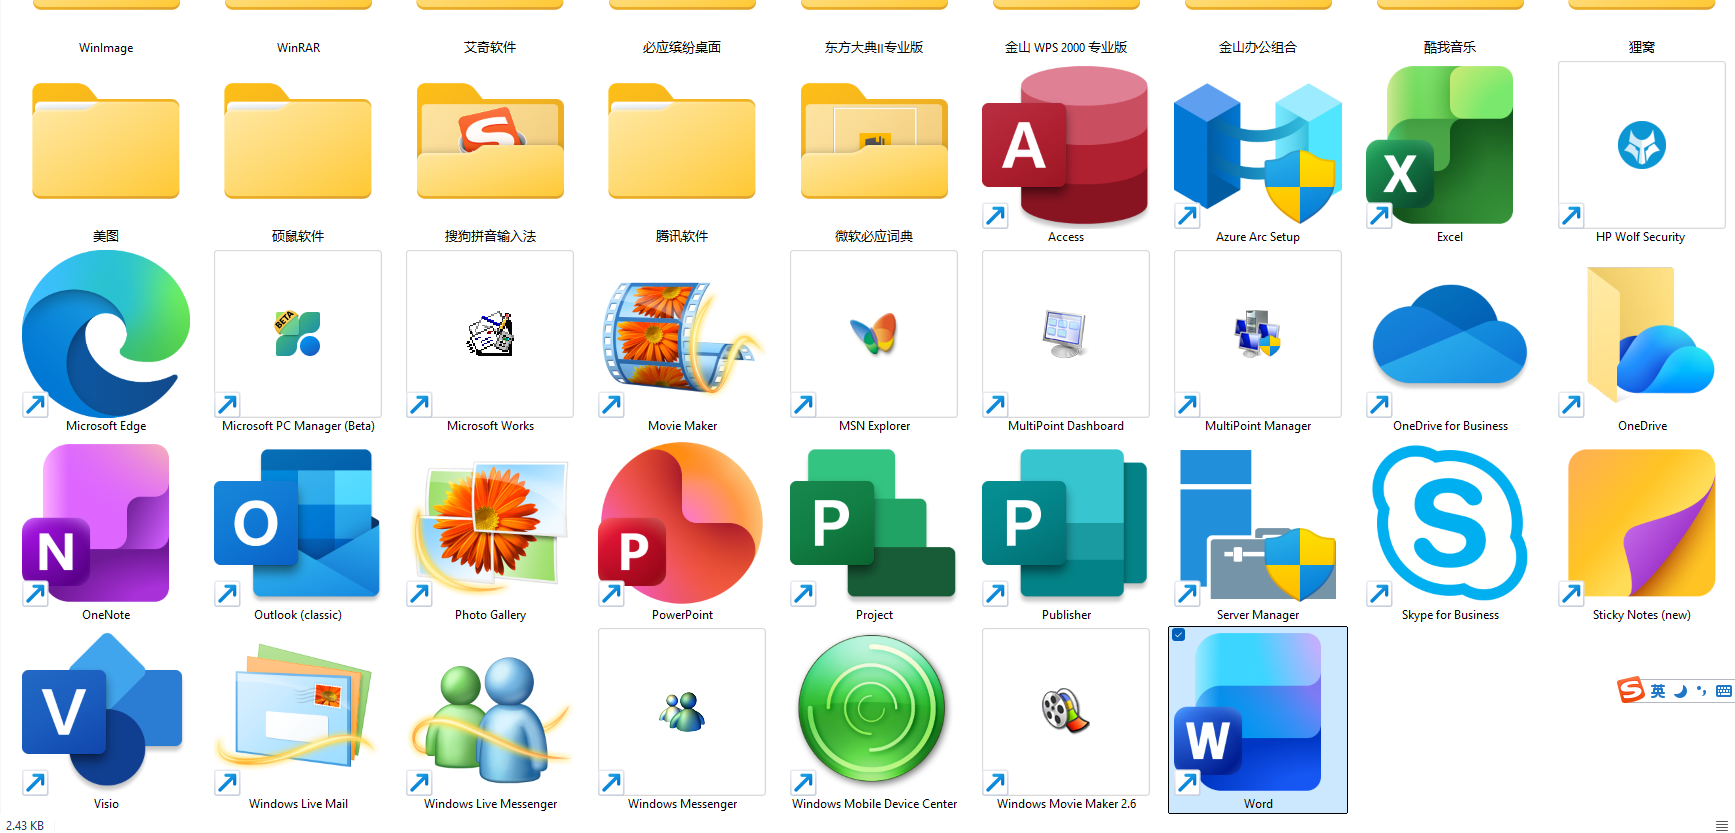The image size is (1735, 833).
Task: Launch Excel from its shortcut icon
Action: pyautogui.click(x=1449, y=146)
